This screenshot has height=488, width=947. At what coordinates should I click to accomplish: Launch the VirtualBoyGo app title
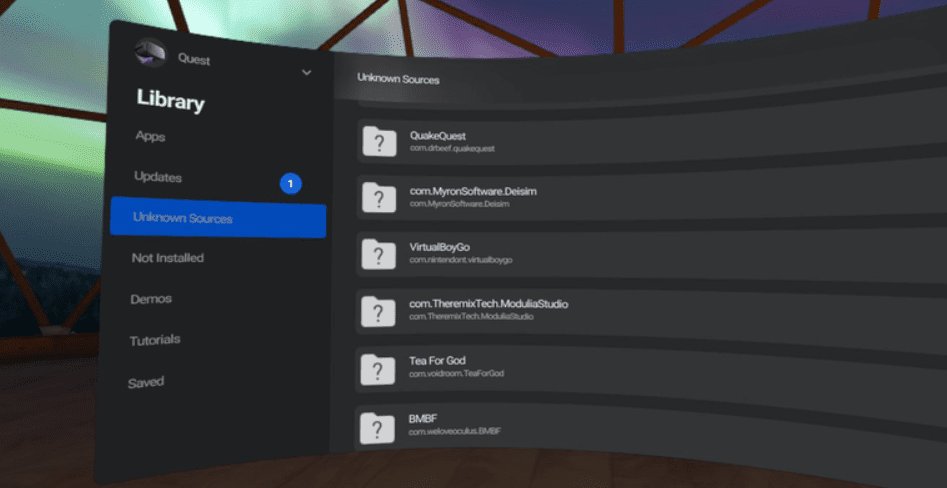[439, 247]
